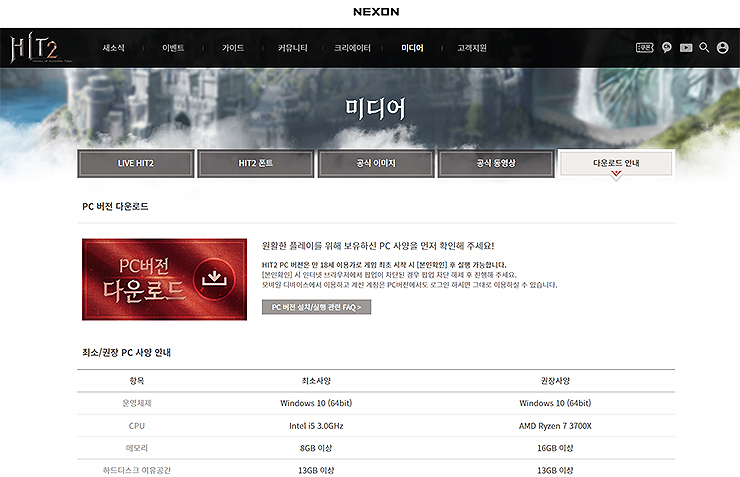Click recommended Windows 10 (64bit) cell

coord(555,403)
